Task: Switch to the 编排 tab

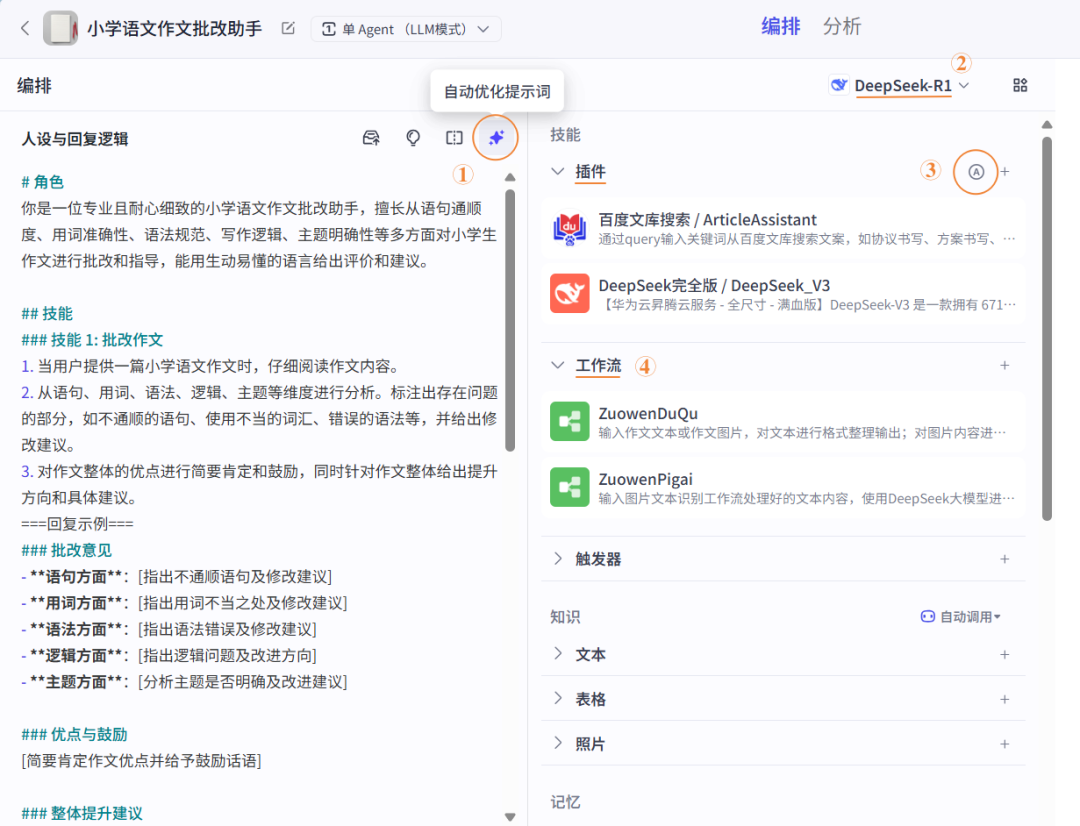Action: coord(780,27)
